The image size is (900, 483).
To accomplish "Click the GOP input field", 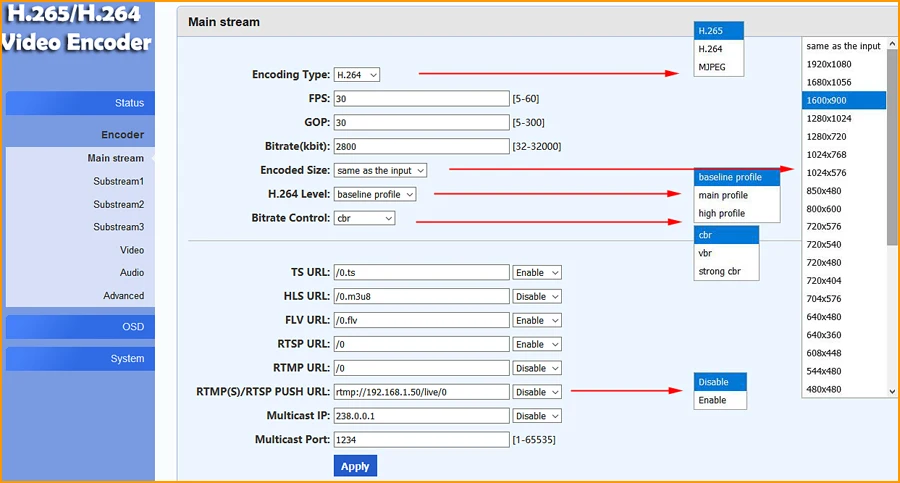I will [x=421, y=122].
